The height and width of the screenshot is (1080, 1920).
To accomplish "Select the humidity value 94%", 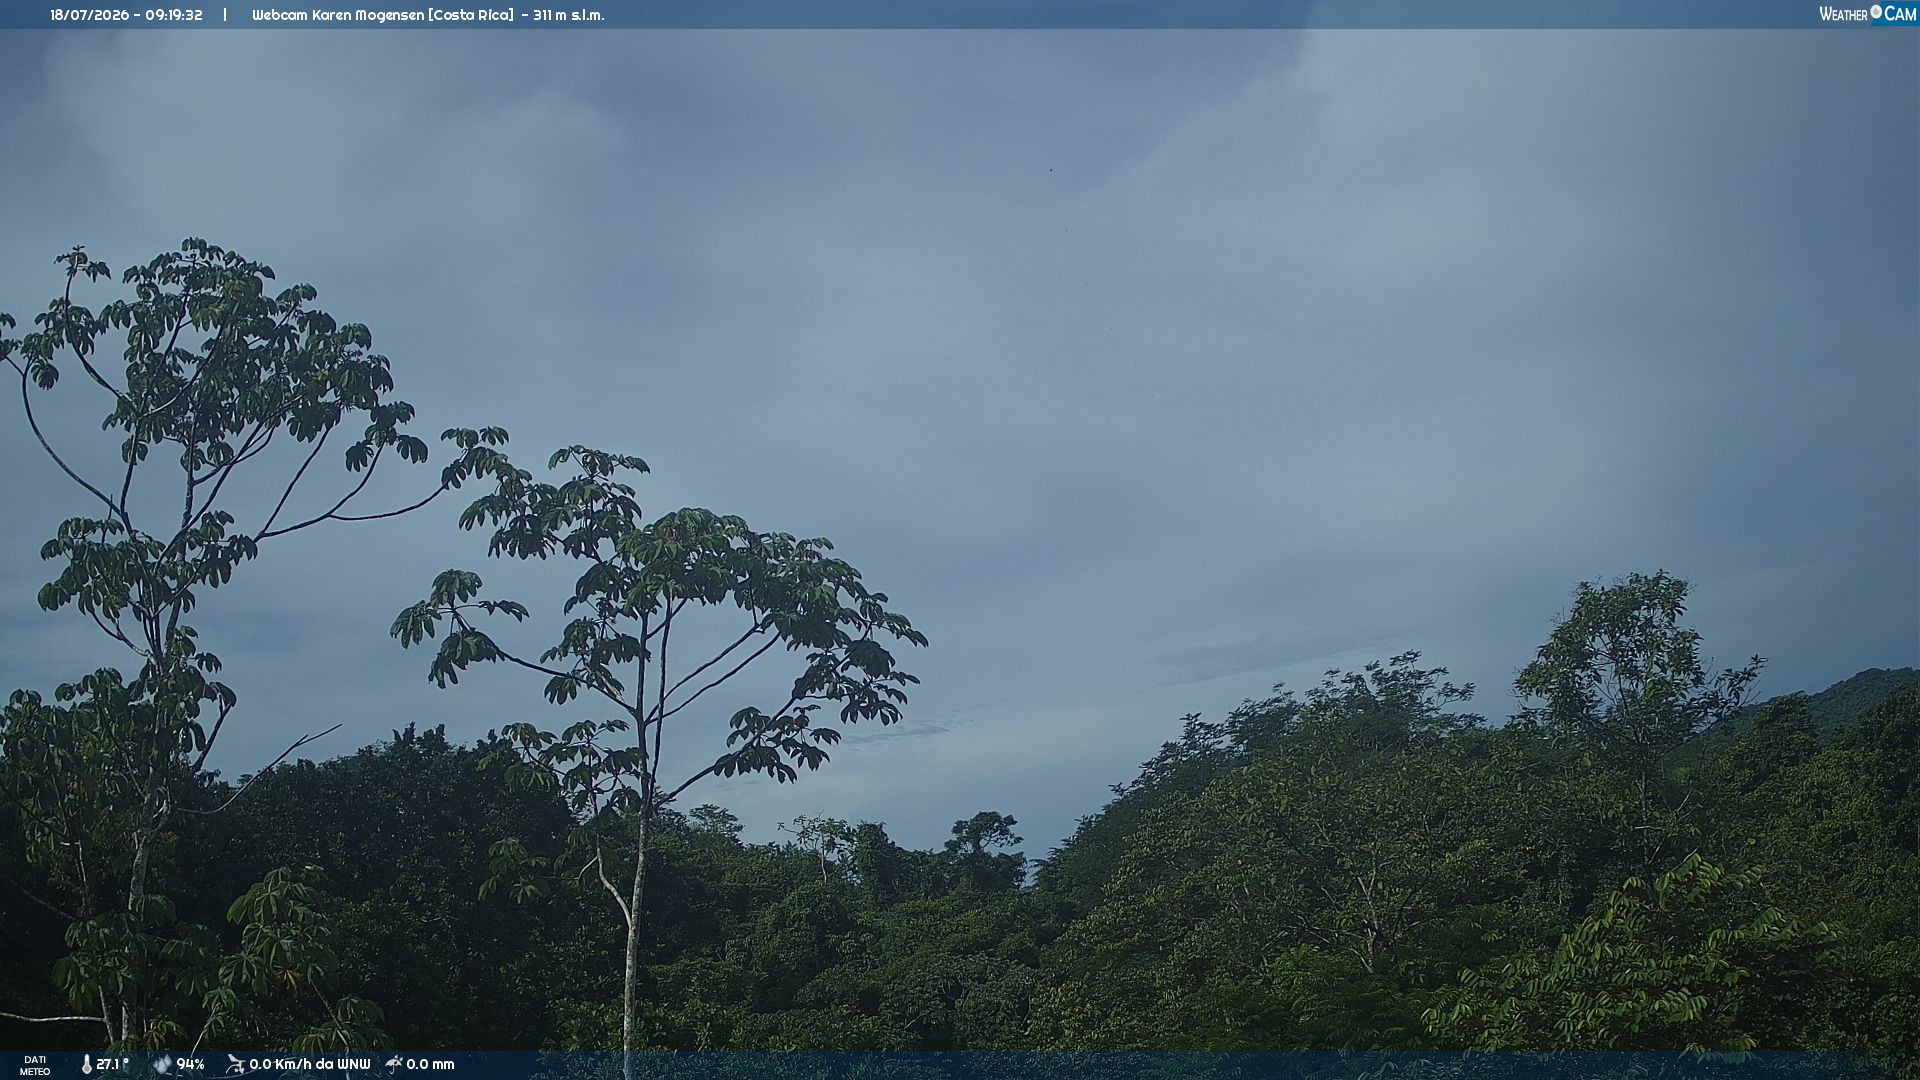I will pyautogui.click(x=190, y=1065).
